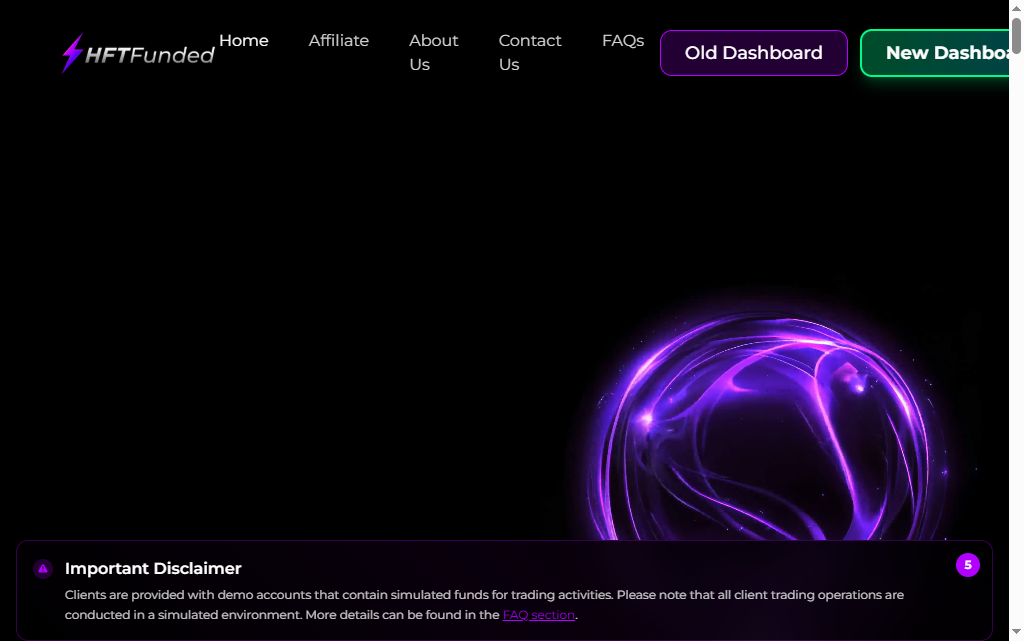Click the scrollbar down arrow
Viewport: 1024px width, 641px height.
pos(1016,633)
